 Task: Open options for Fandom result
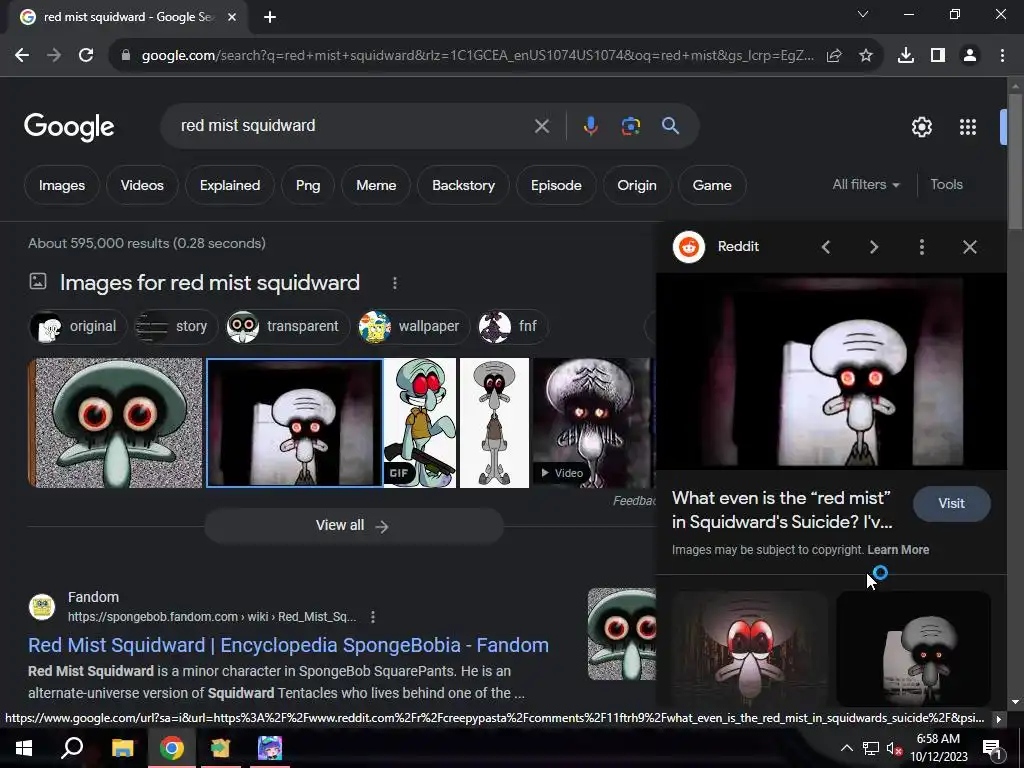click(x=373, y=616)
